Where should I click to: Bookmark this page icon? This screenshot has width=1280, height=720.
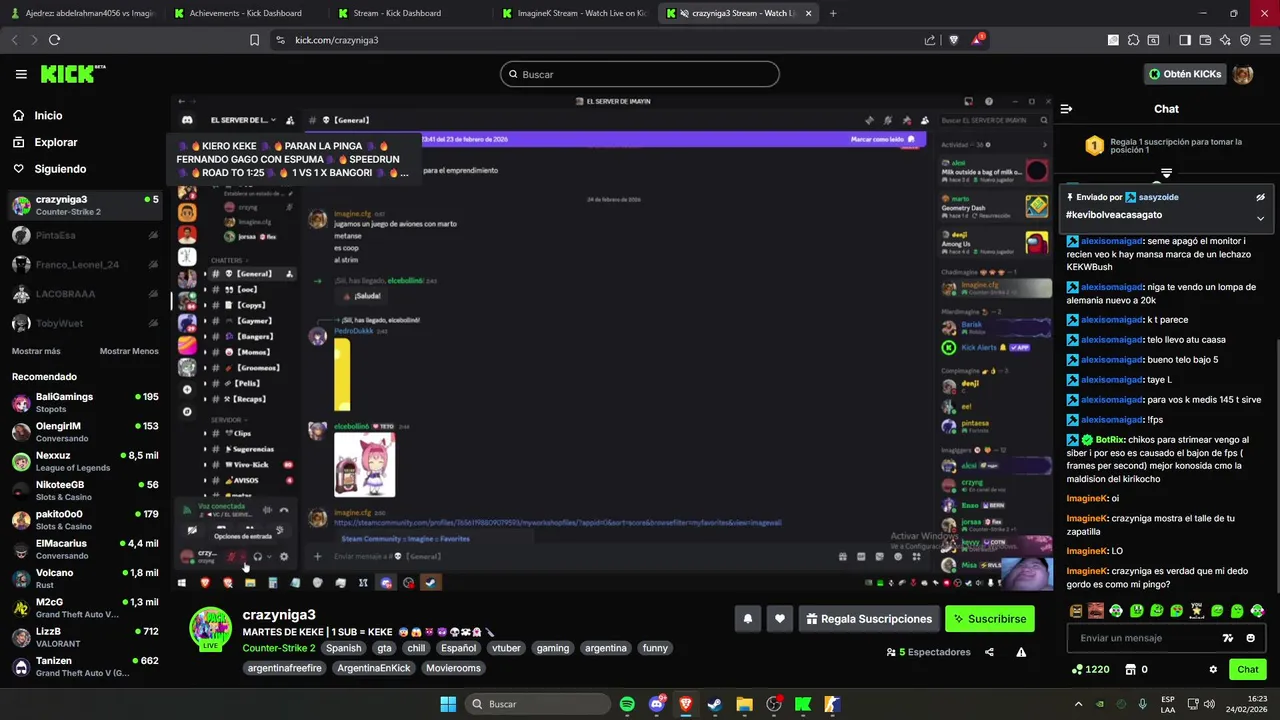(255, 40)
